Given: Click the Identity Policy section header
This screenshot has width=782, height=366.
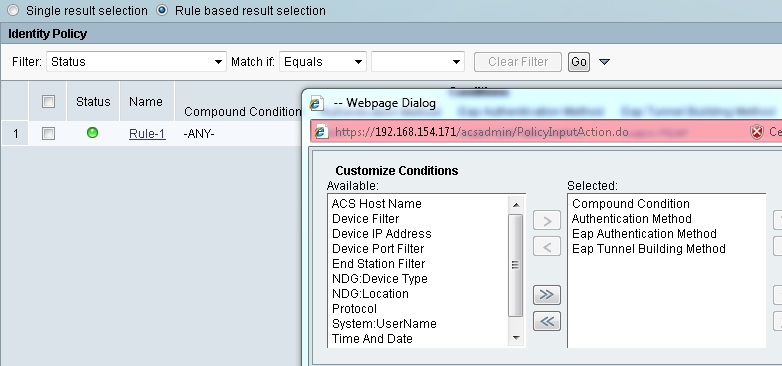Looking at the screenshot, I should coord(47,33).
